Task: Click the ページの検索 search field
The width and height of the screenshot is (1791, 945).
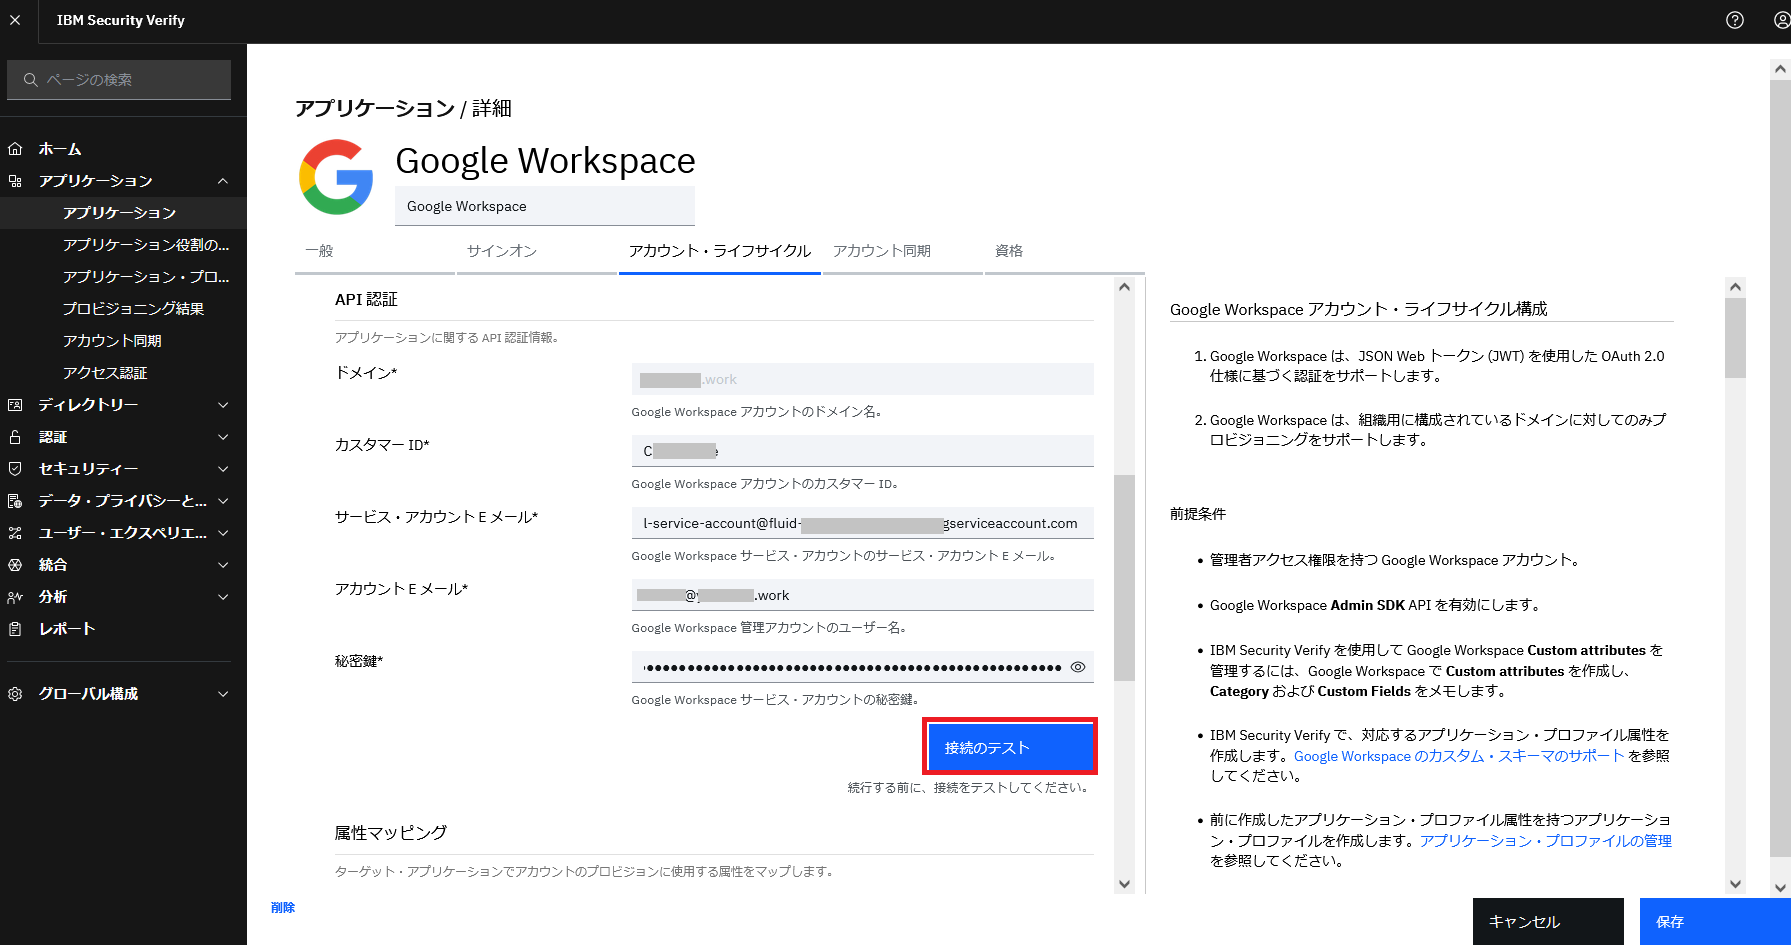Action: (119, 80)
